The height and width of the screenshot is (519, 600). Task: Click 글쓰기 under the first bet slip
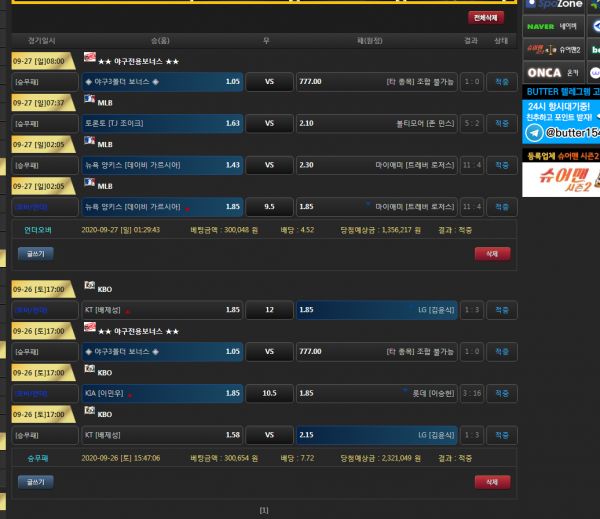click(x=35, y=254)
